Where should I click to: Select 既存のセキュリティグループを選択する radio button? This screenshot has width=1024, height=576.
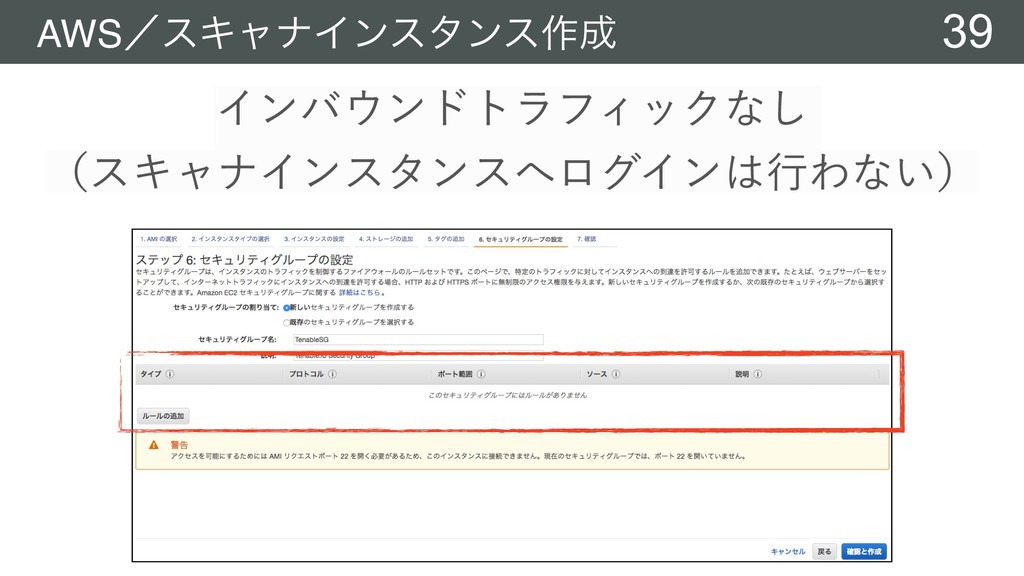pos(287,323)
